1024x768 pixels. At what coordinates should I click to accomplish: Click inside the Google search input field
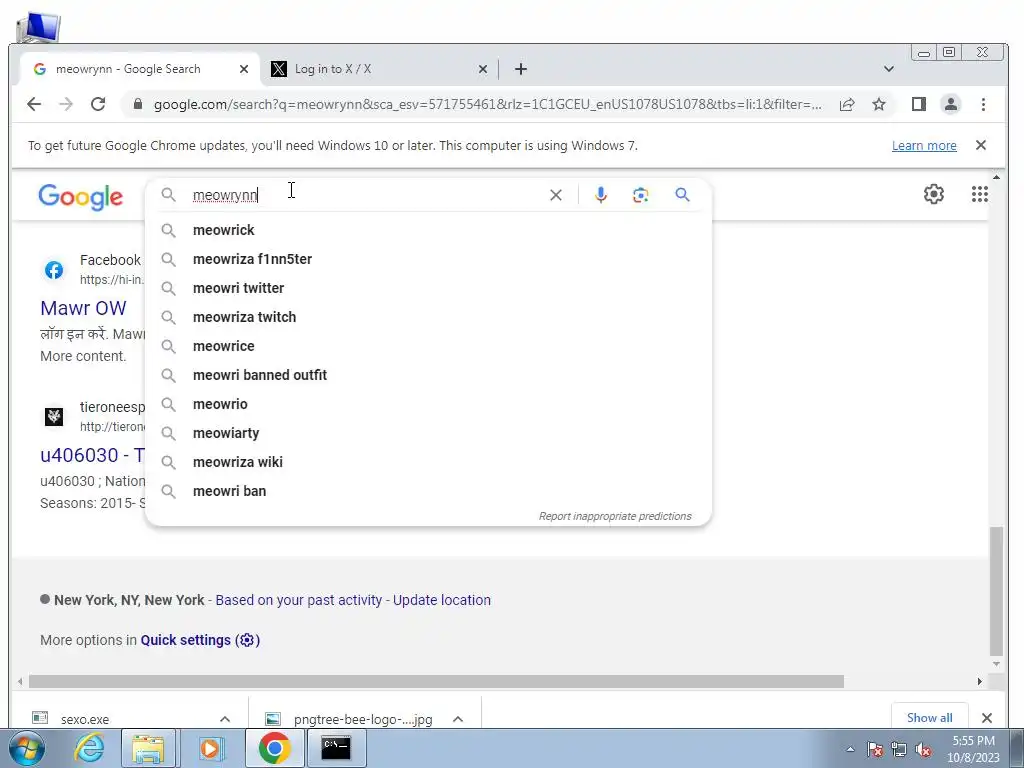[366, 195]
